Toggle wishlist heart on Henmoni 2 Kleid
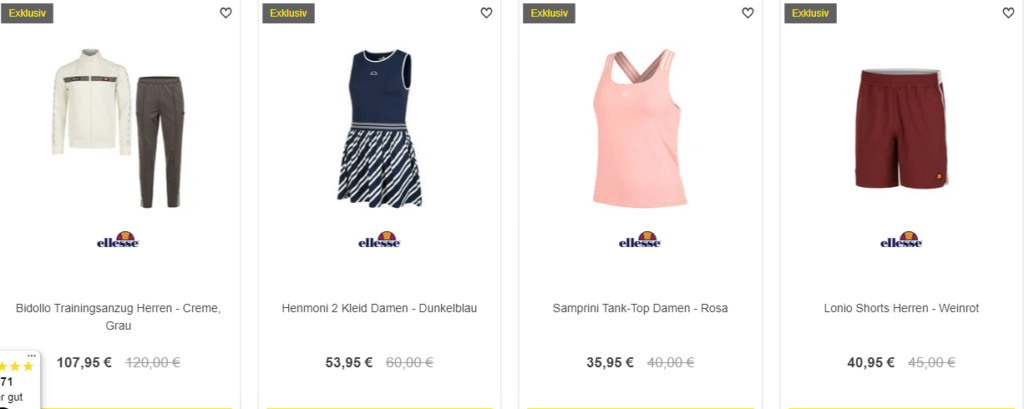 tap(486, 13)
